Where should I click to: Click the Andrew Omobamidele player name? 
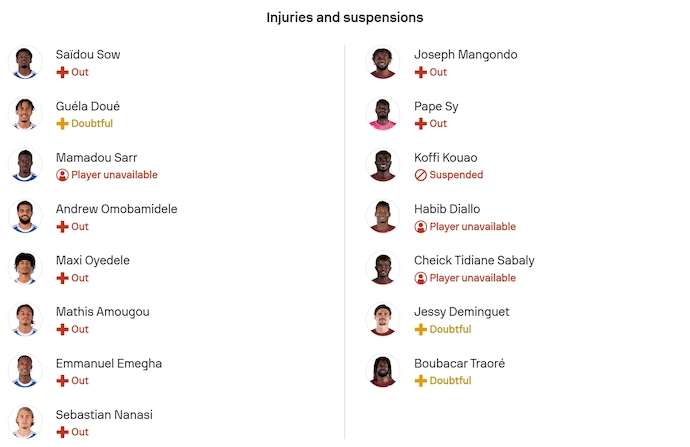point(116,209)
